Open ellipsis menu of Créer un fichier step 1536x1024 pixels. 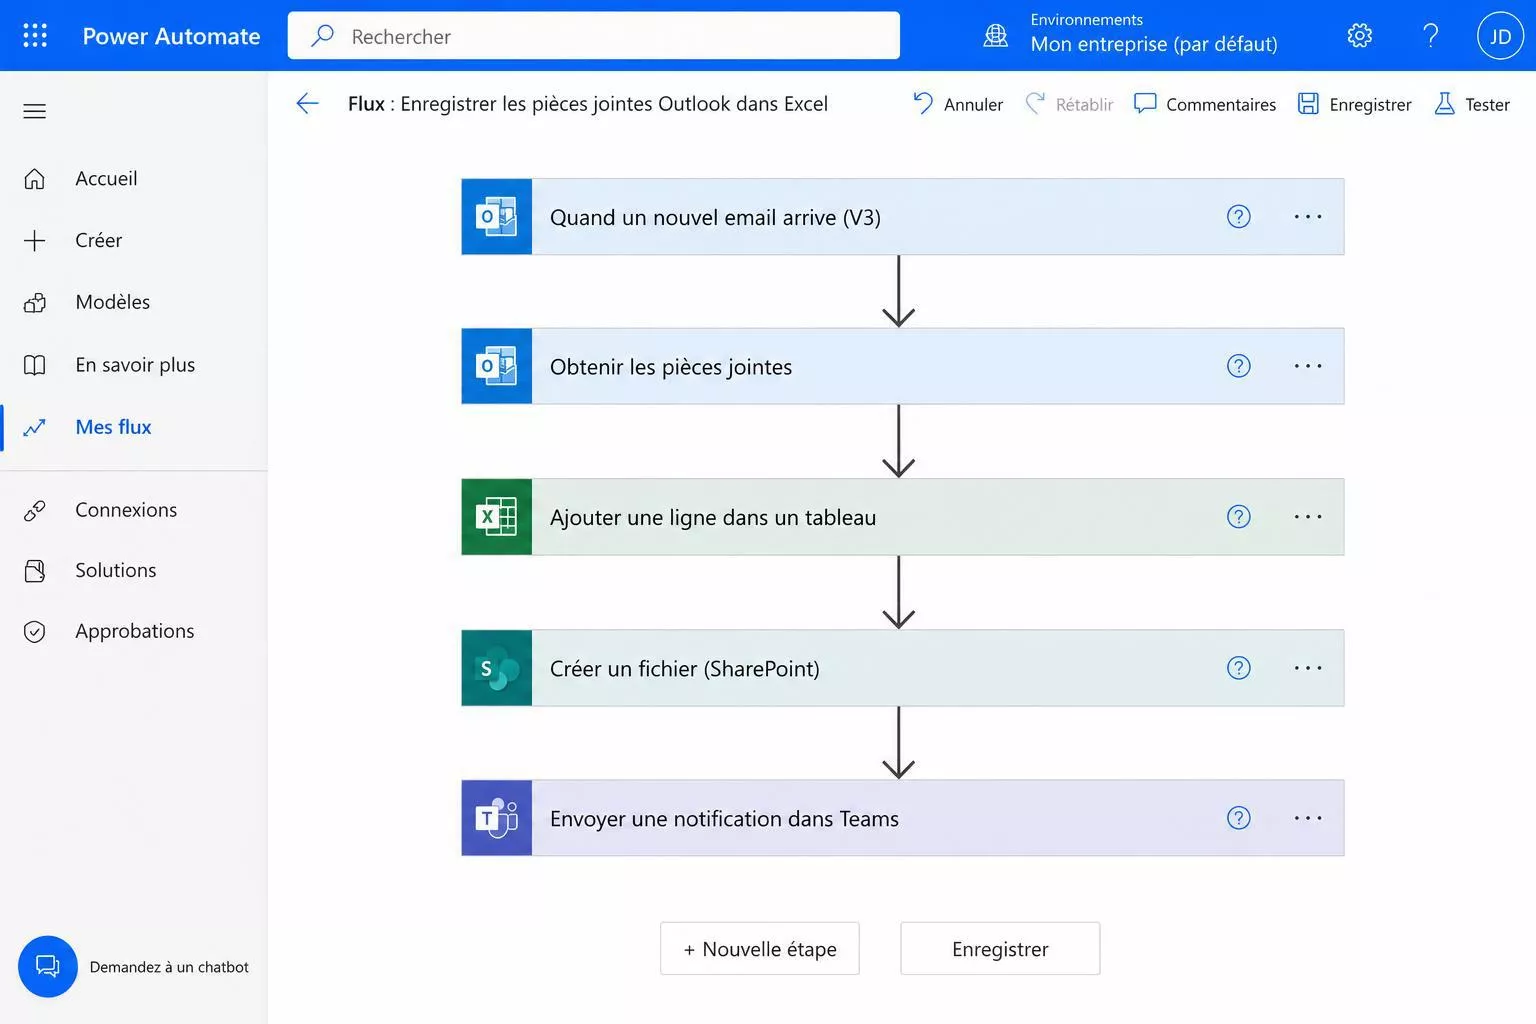pyautogui.click(x=1308, y=668)
